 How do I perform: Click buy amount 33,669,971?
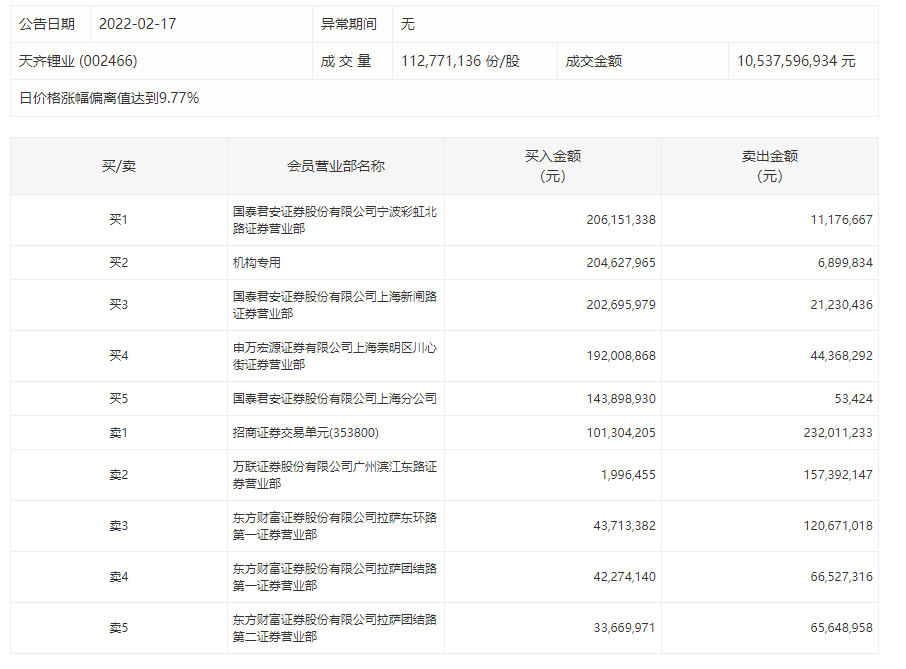625,628
